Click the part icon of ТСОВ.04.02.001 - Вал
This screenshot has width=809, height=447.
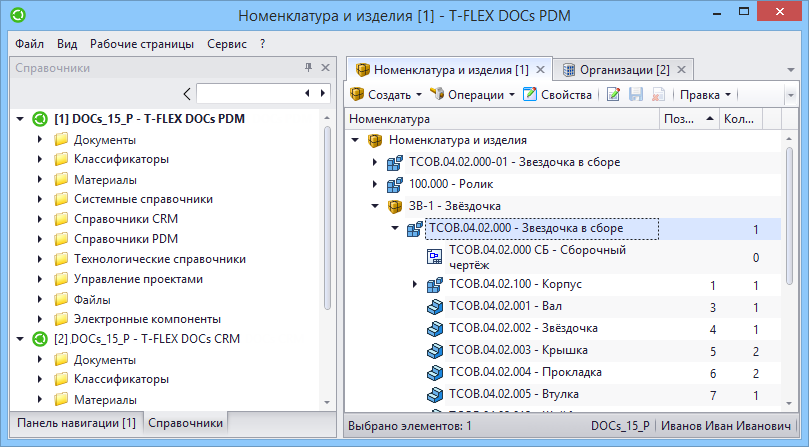click(435, 307)
